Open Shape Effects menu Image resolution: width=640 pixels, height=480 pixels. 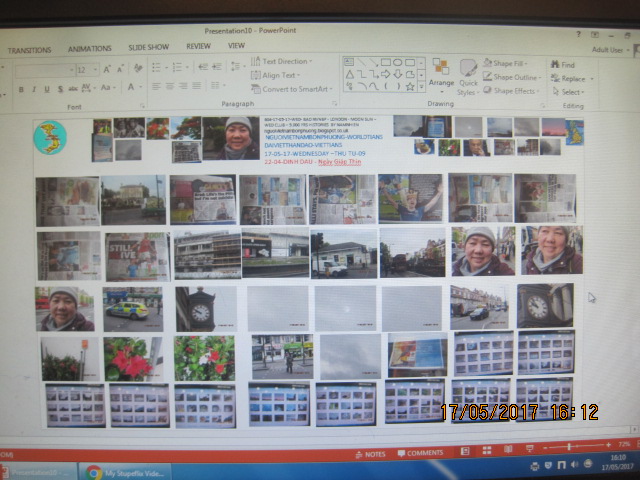[x=512, y=91]
